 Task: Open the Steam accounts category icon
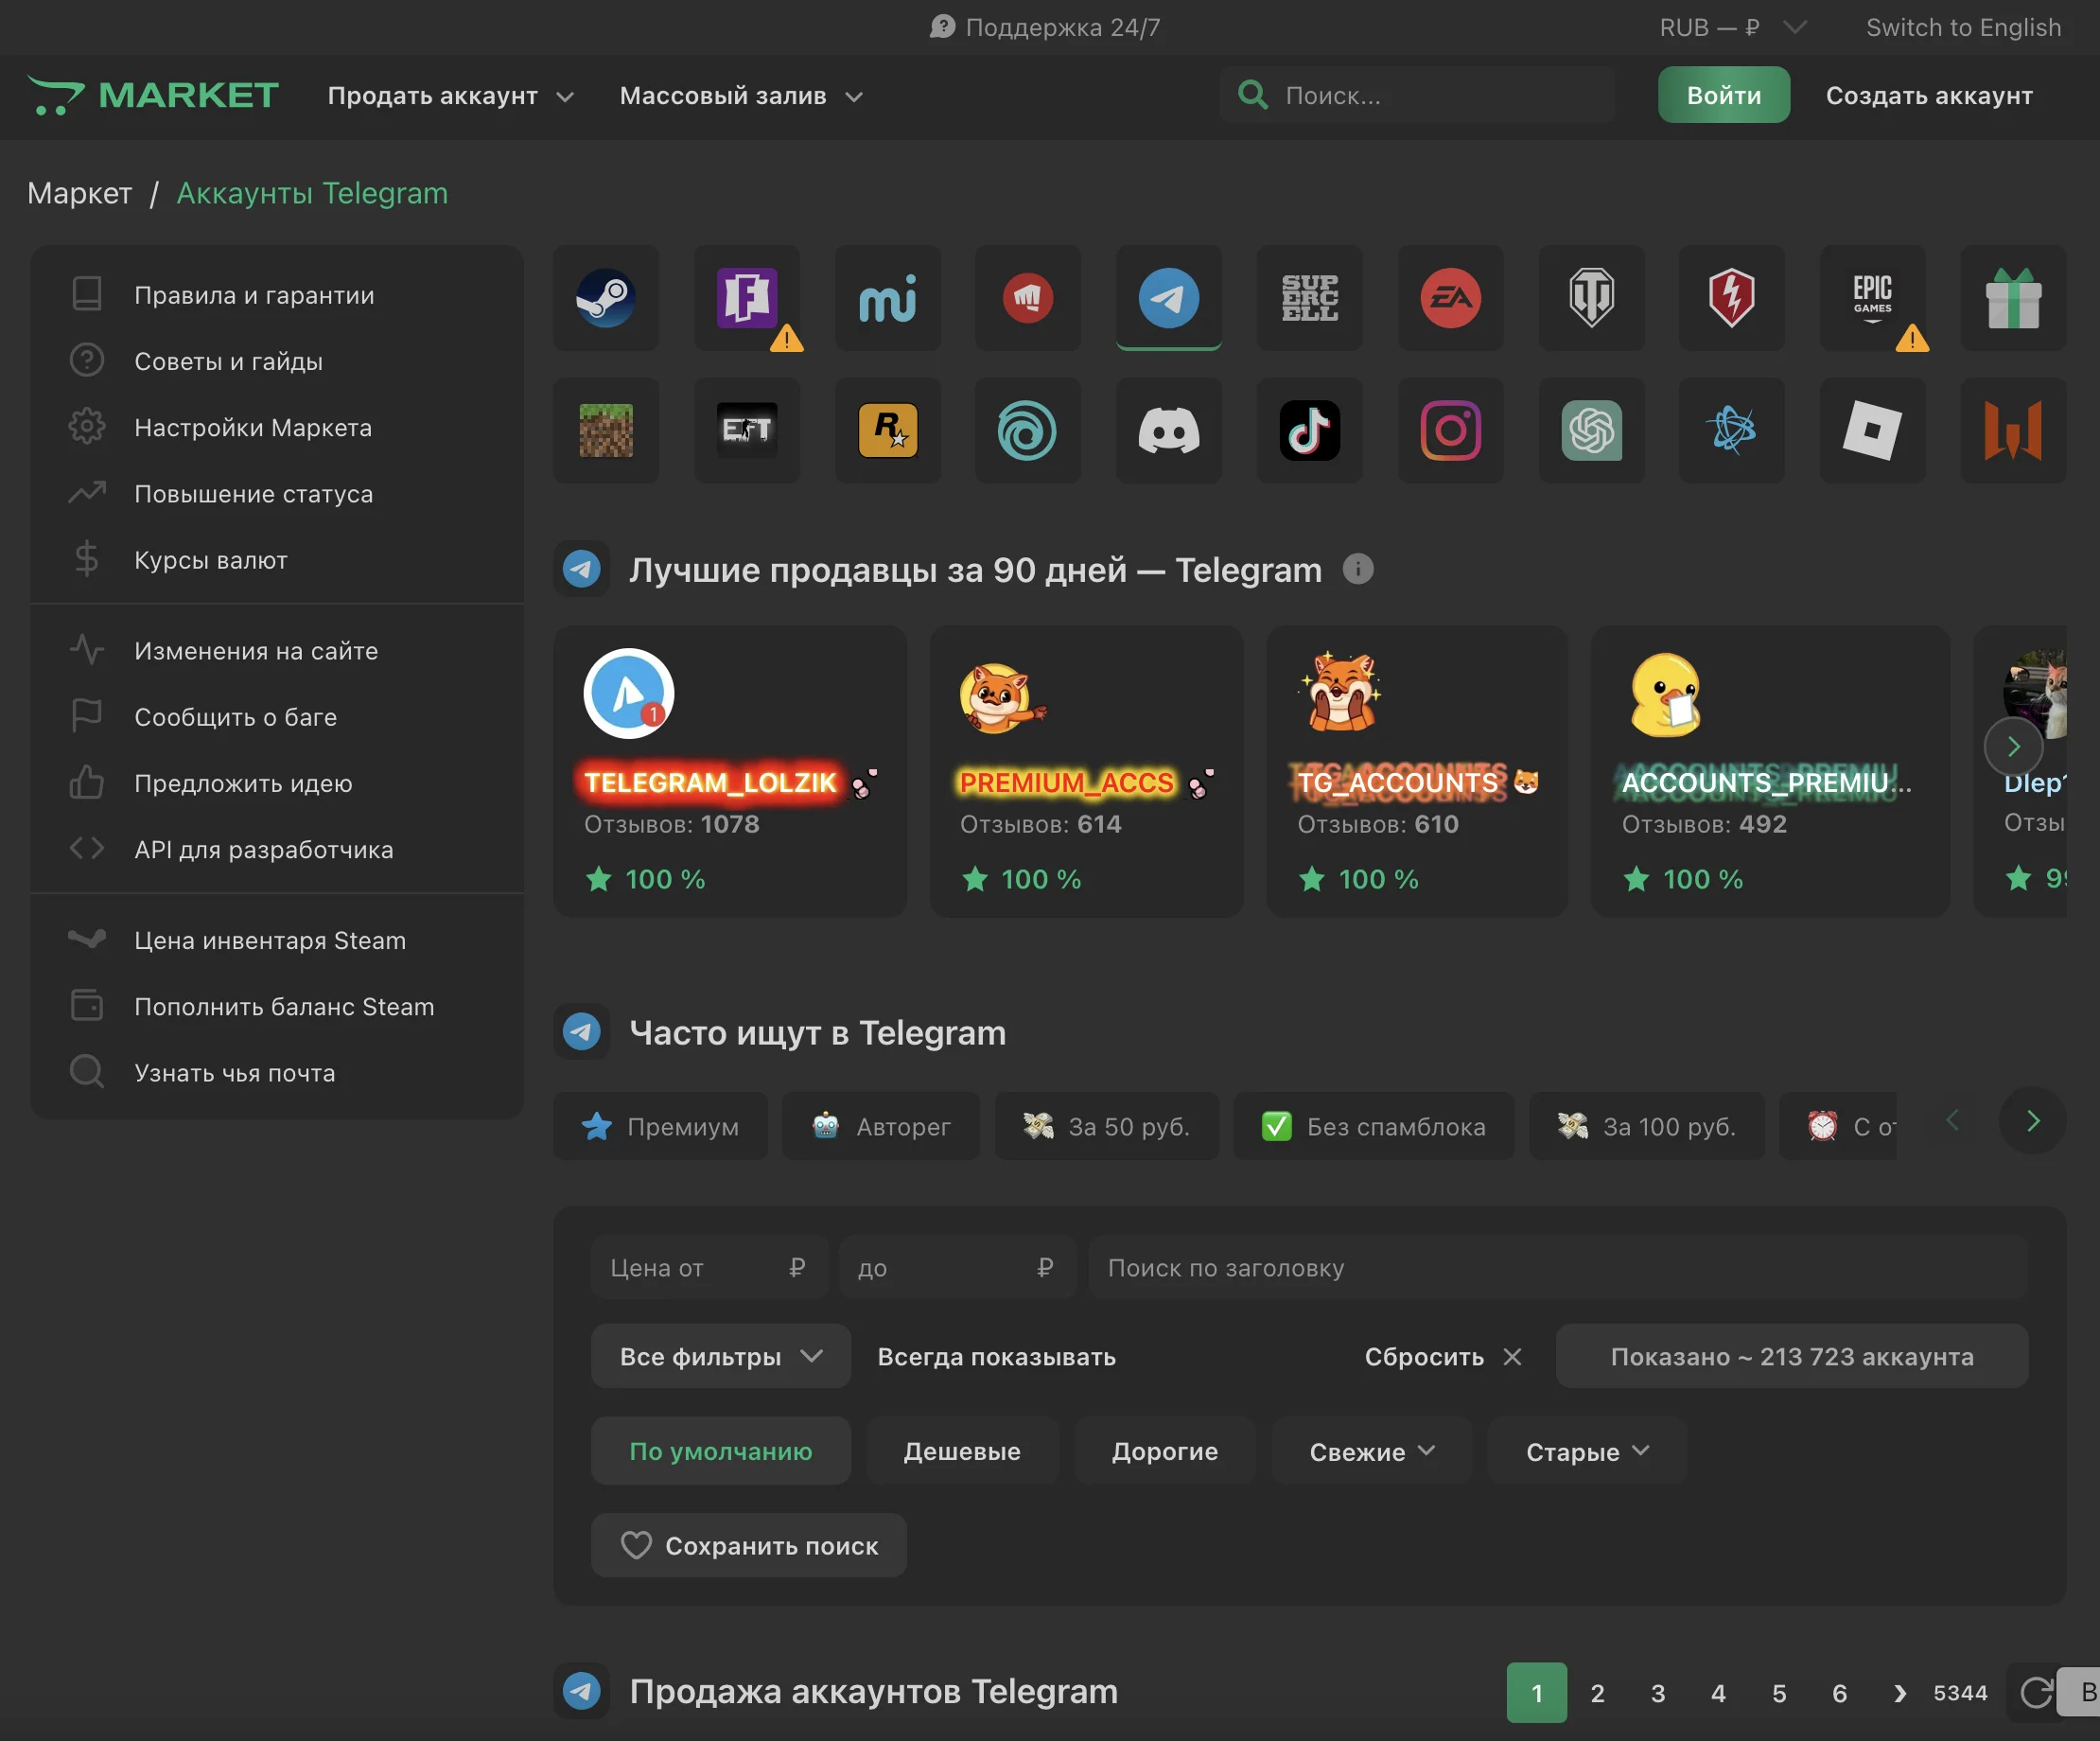[606, 297]
